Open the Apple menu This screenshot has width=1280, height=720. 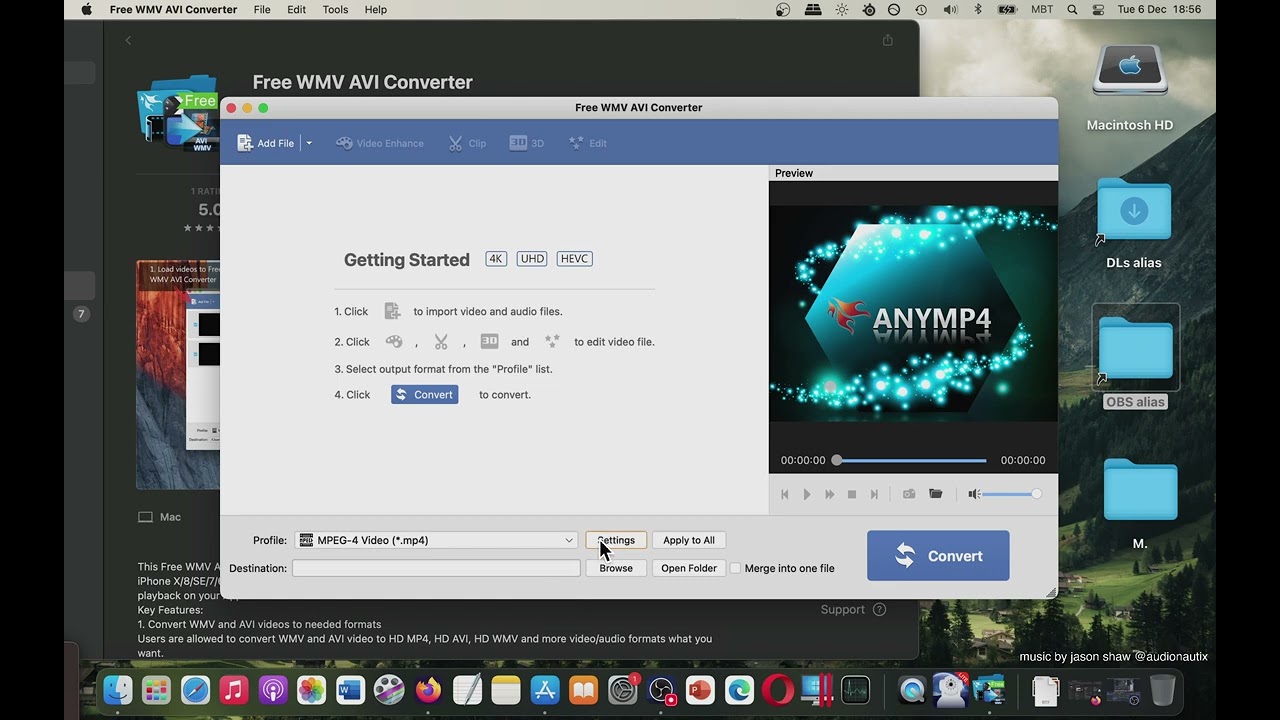point(86,9)
